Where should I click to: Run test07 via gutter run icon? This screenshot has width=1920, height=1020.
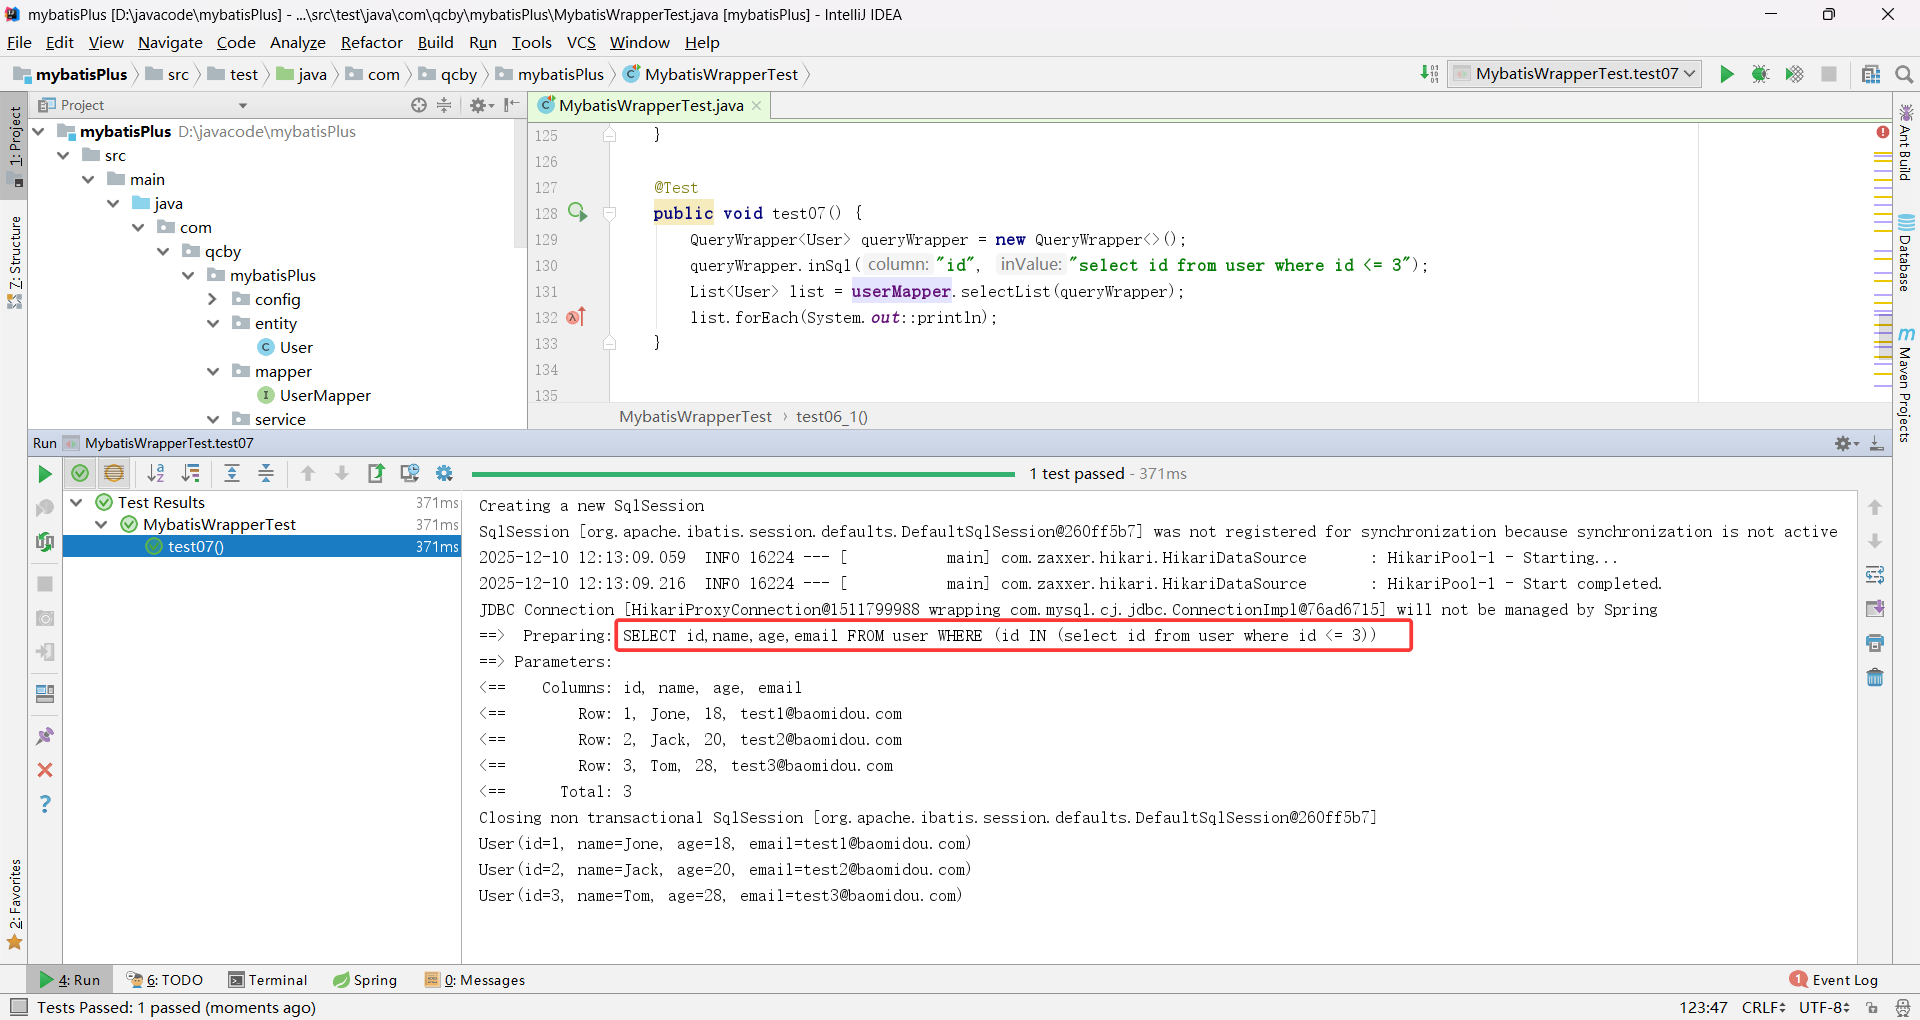pyautogui.click(x=577, y=212)
